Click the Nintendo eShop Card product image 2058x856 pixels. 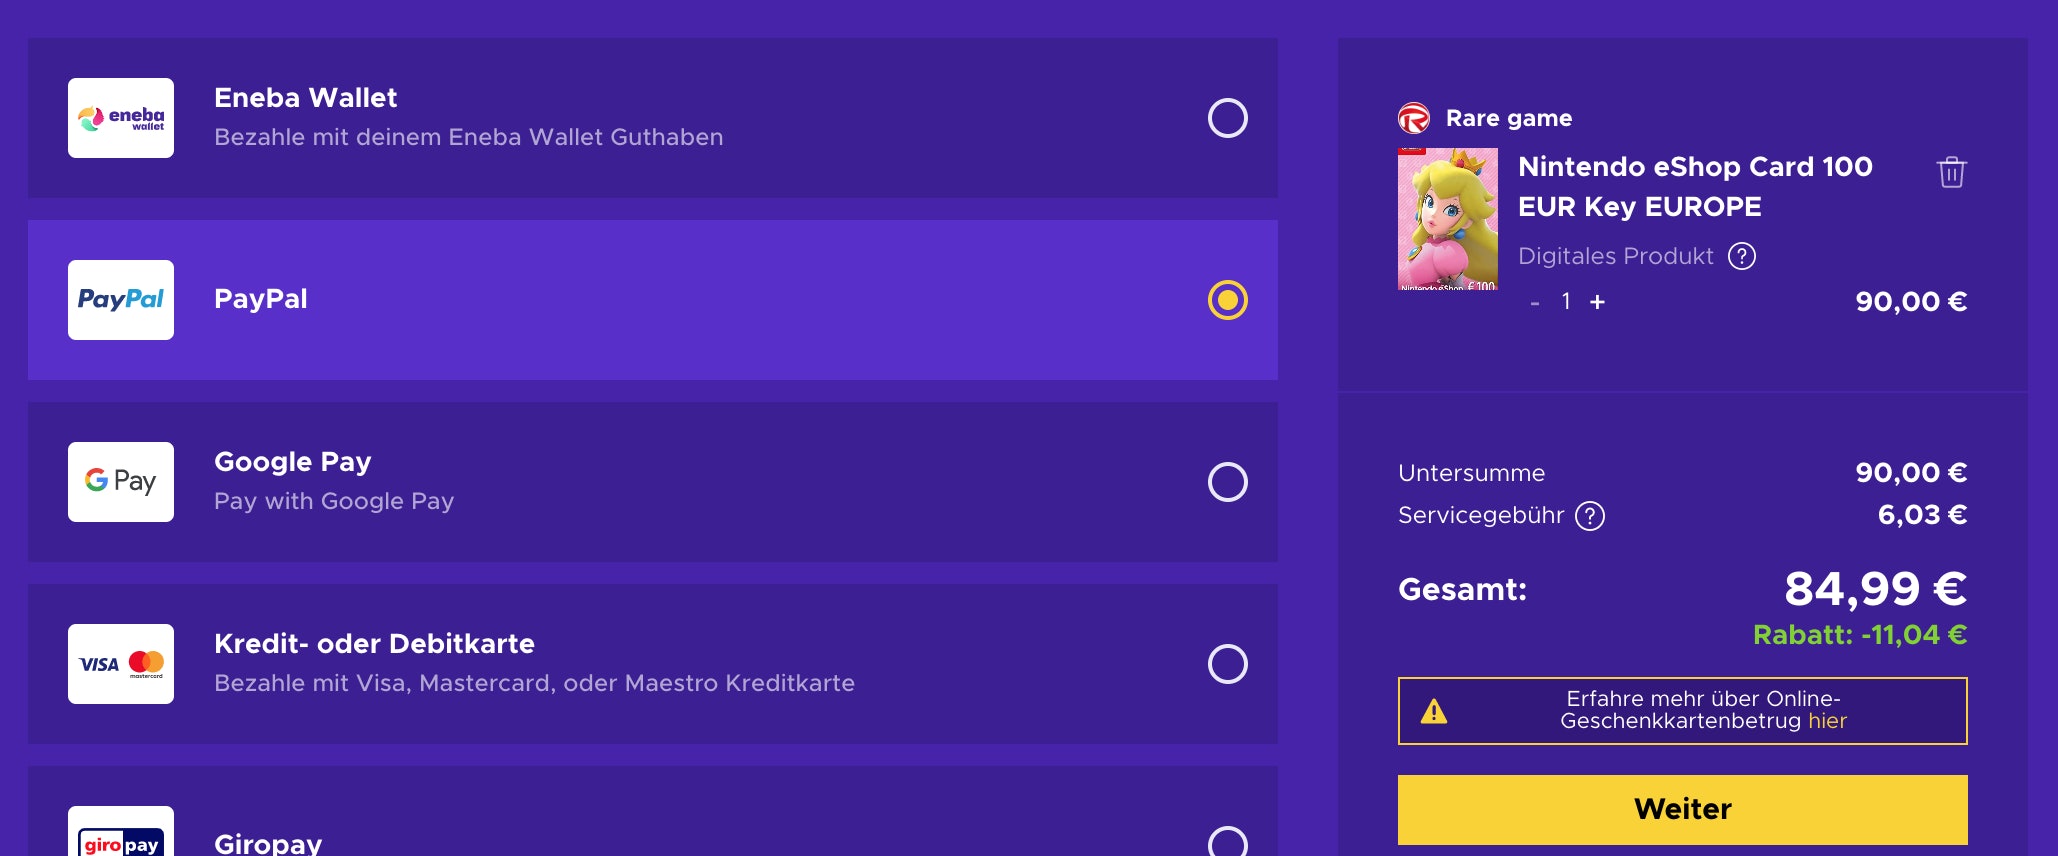coord(1448,219)
